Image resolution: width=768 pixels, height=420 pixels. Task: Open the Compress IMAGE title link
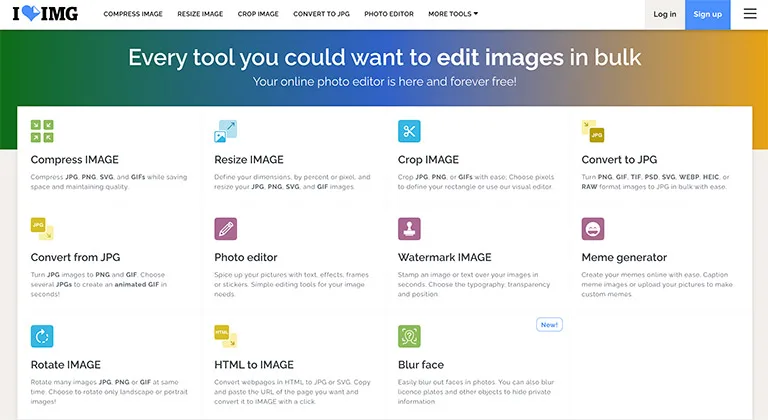[74, 160]
